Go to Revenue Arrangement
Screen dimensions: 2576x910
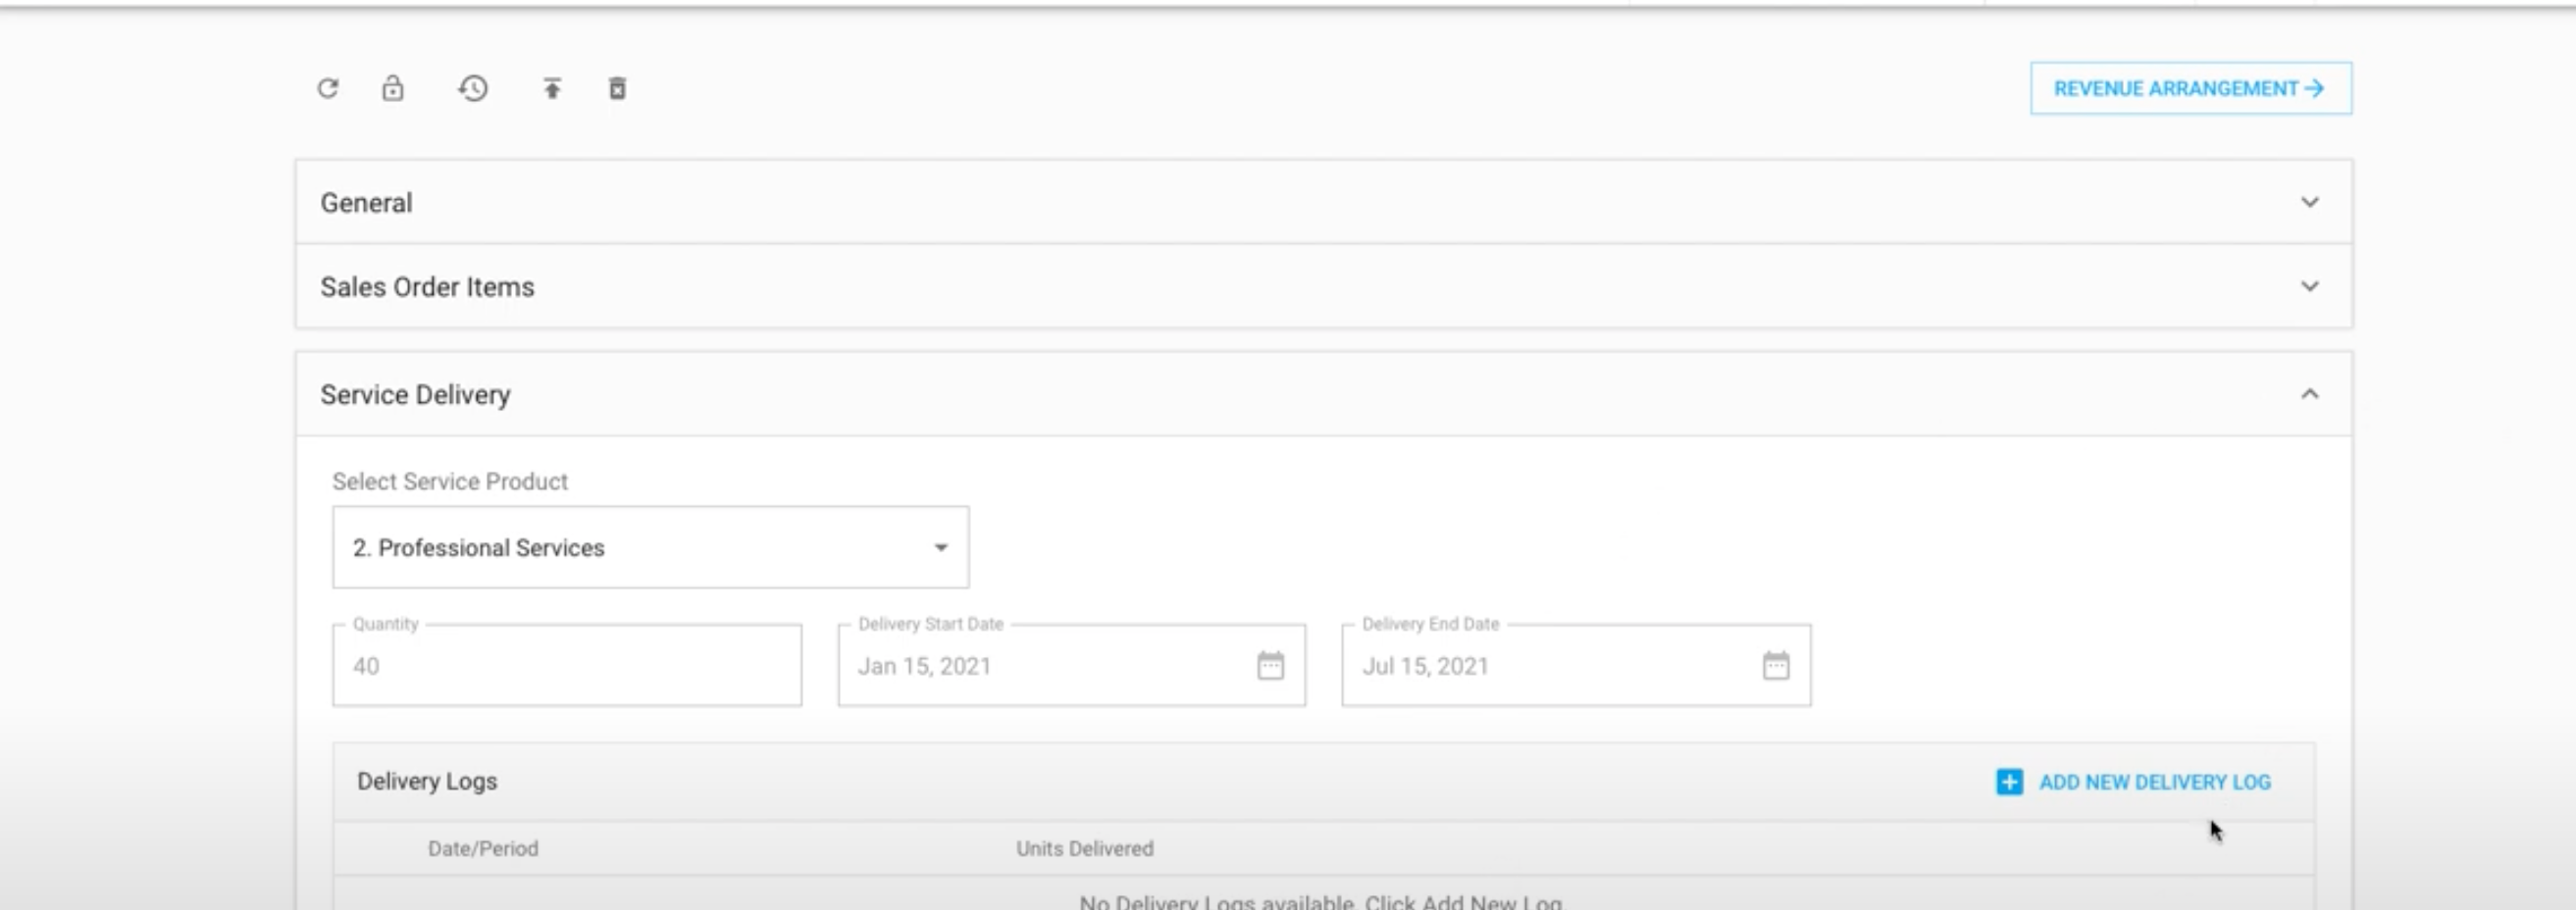[x=2190, y=89]
